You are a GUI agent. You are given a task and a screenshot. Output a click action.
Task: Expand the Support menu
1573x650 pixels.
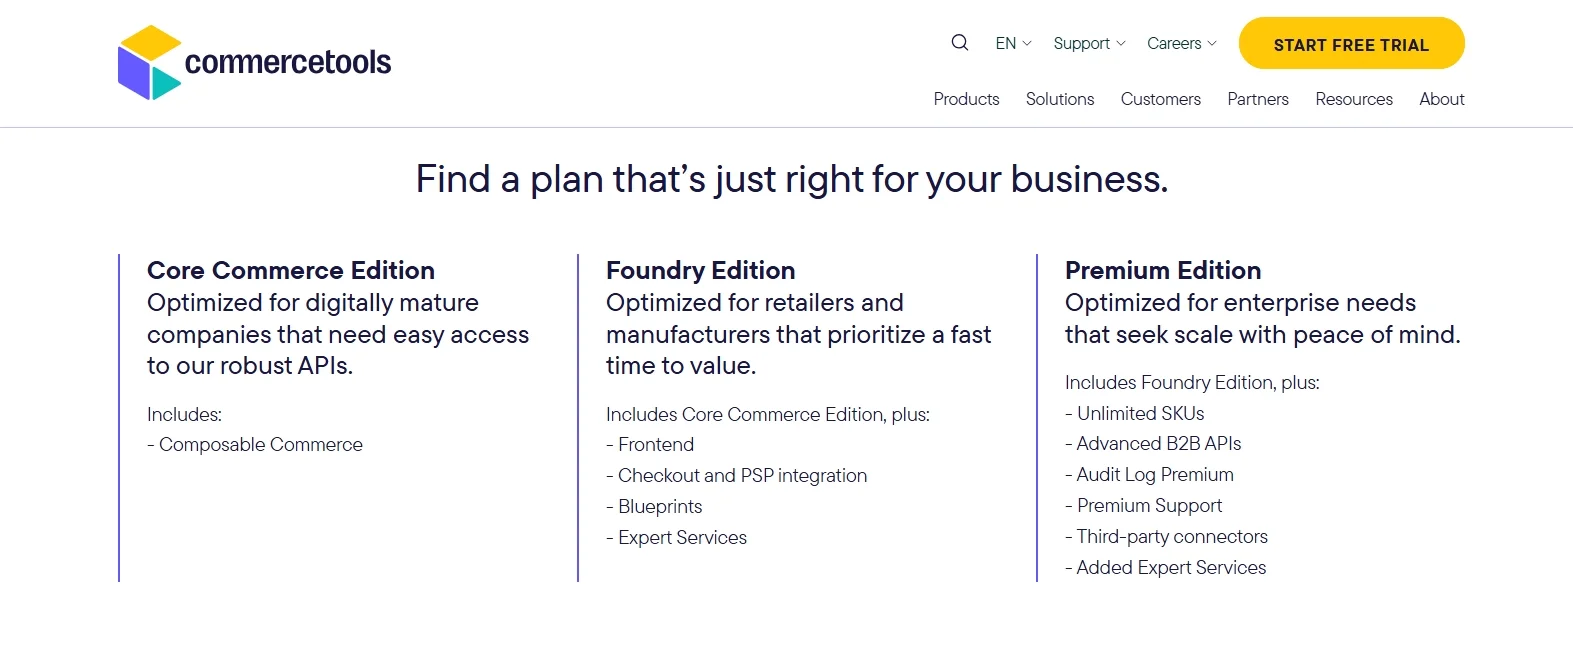click(1089, 43)
